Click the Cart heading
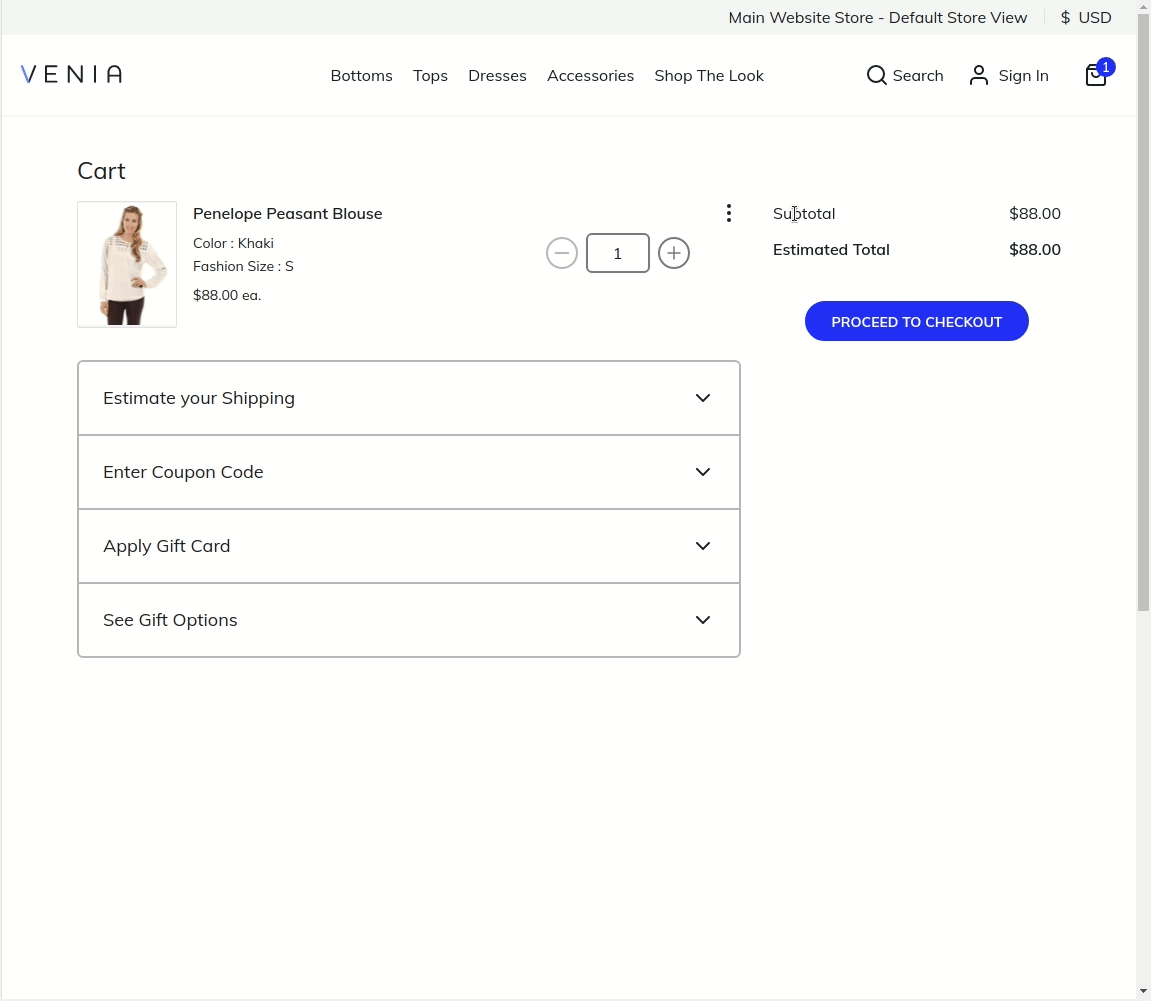Image resolution: width=1151 pixels, height=1001 pixels. coord(101,171)
